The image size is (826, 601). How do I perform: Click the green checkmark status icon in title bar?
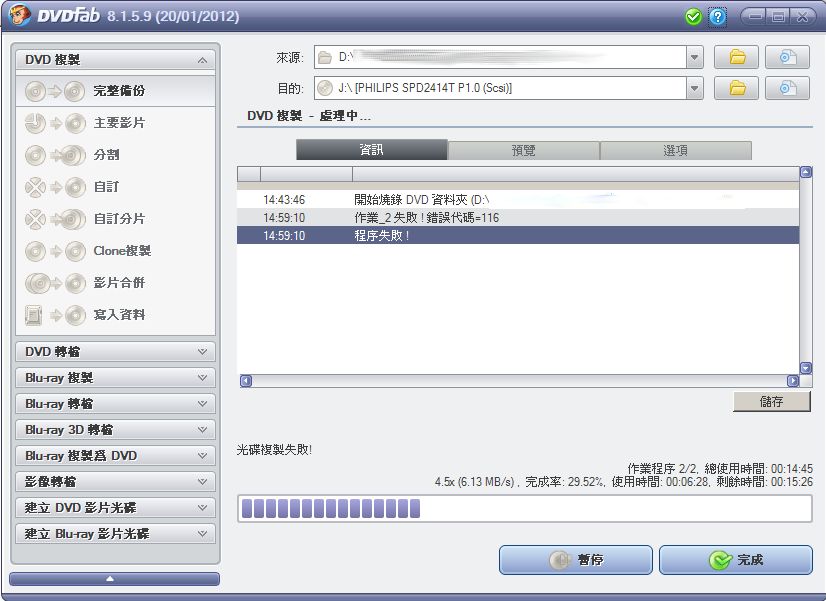pos(693,17)
